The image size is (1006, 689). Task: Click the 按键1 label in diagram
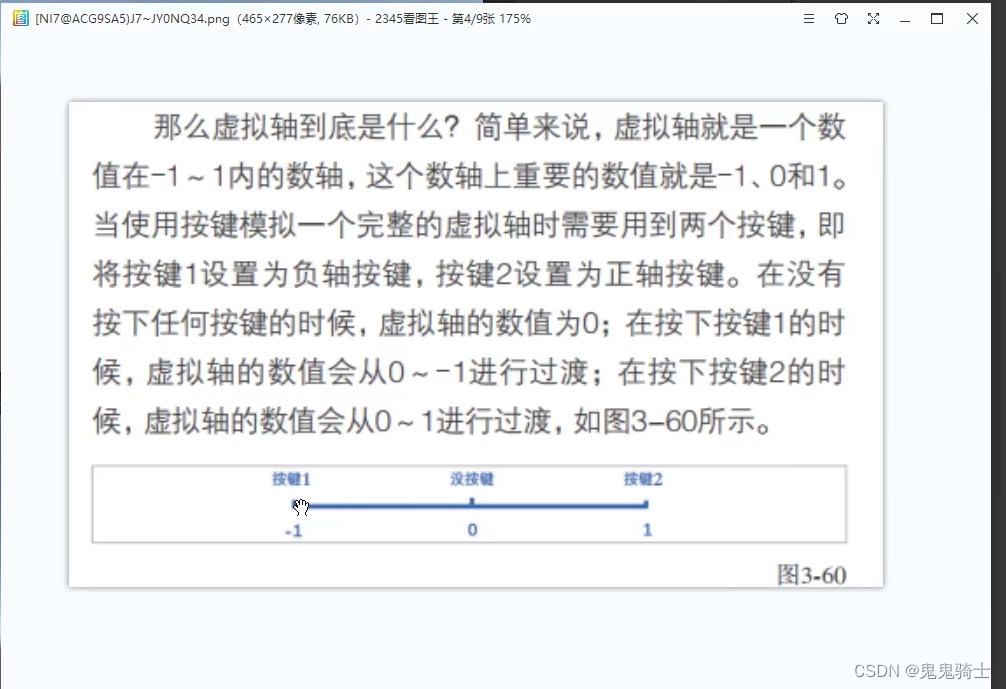[291, 479]
